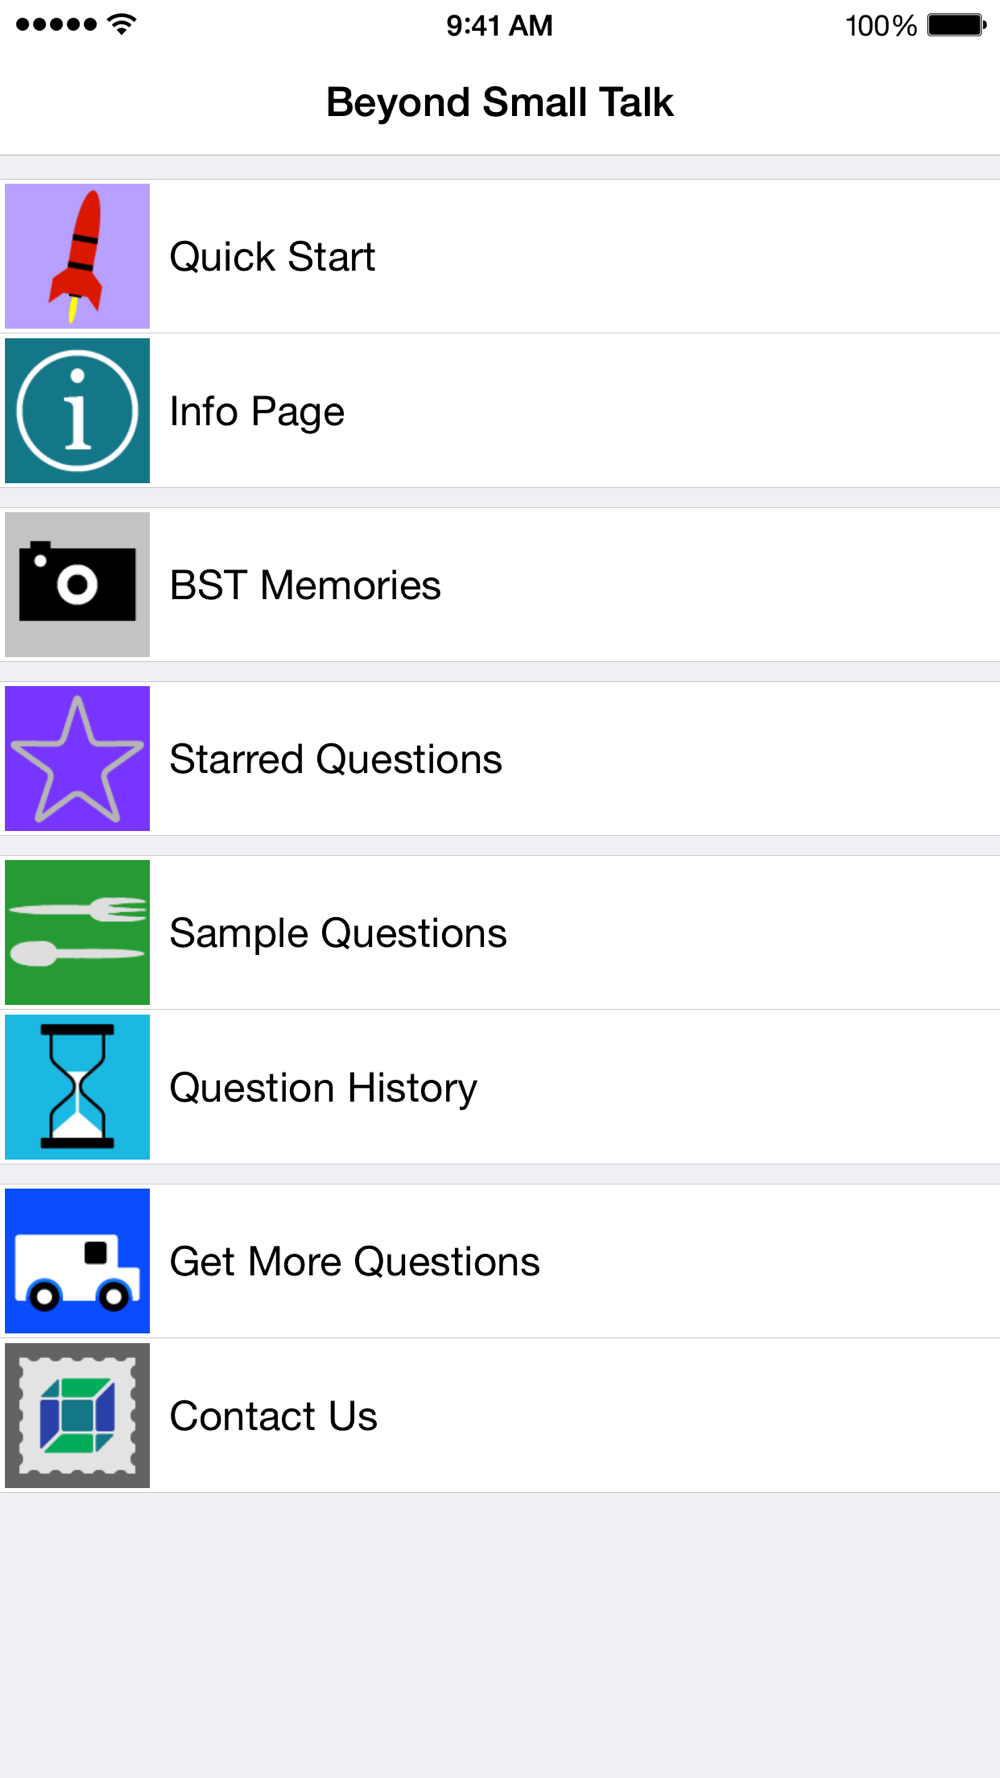The image size is (1000, 1778).
Task: Tap the battery indicator in status bar
Action: pyautogui.click(x=955, y=25)
